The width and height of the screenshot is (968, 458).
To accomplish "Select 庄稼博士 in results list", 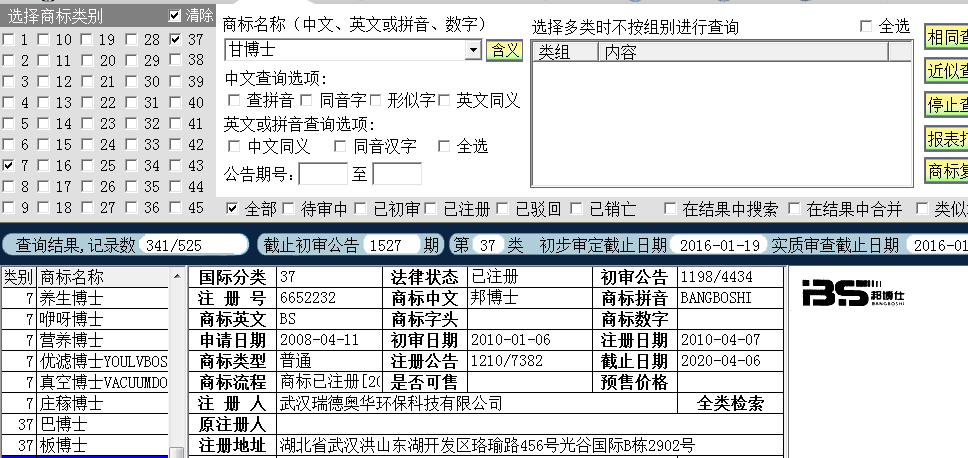I will [102, 403].
